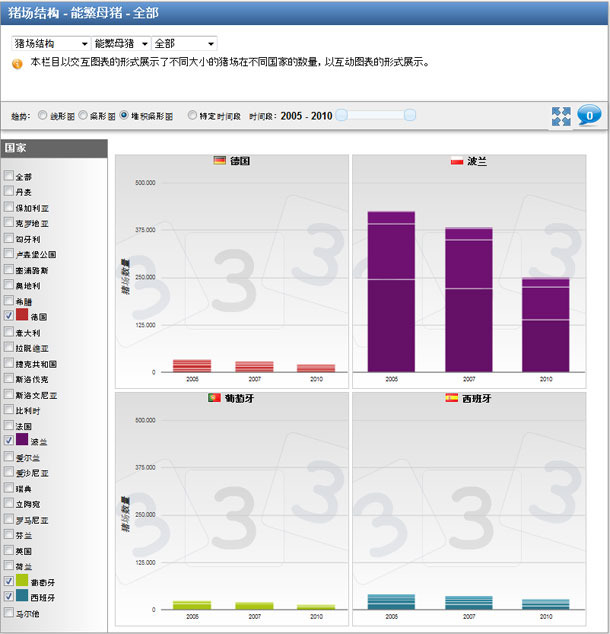Uncheck the 波兰 country checkbox
Screen dimensions: 610x634
click(9, 440)
